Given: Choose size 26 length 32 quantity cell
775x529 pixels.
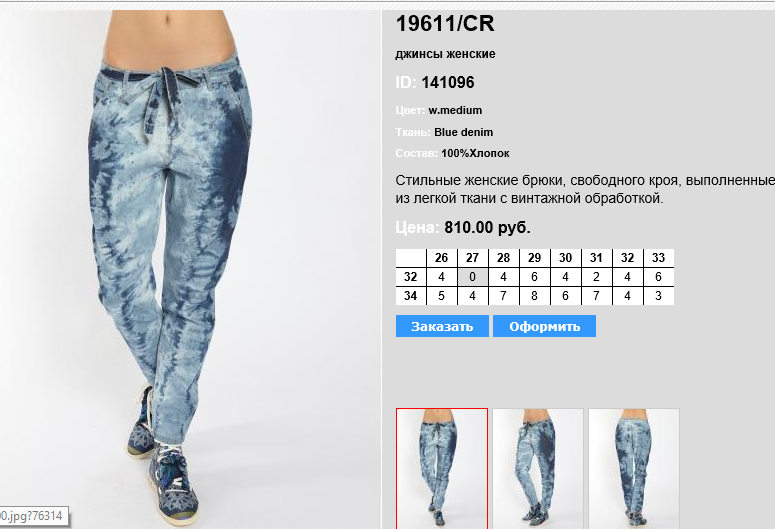Looking at the screenshot, I should pyautogui.click(x=441, y=277).
